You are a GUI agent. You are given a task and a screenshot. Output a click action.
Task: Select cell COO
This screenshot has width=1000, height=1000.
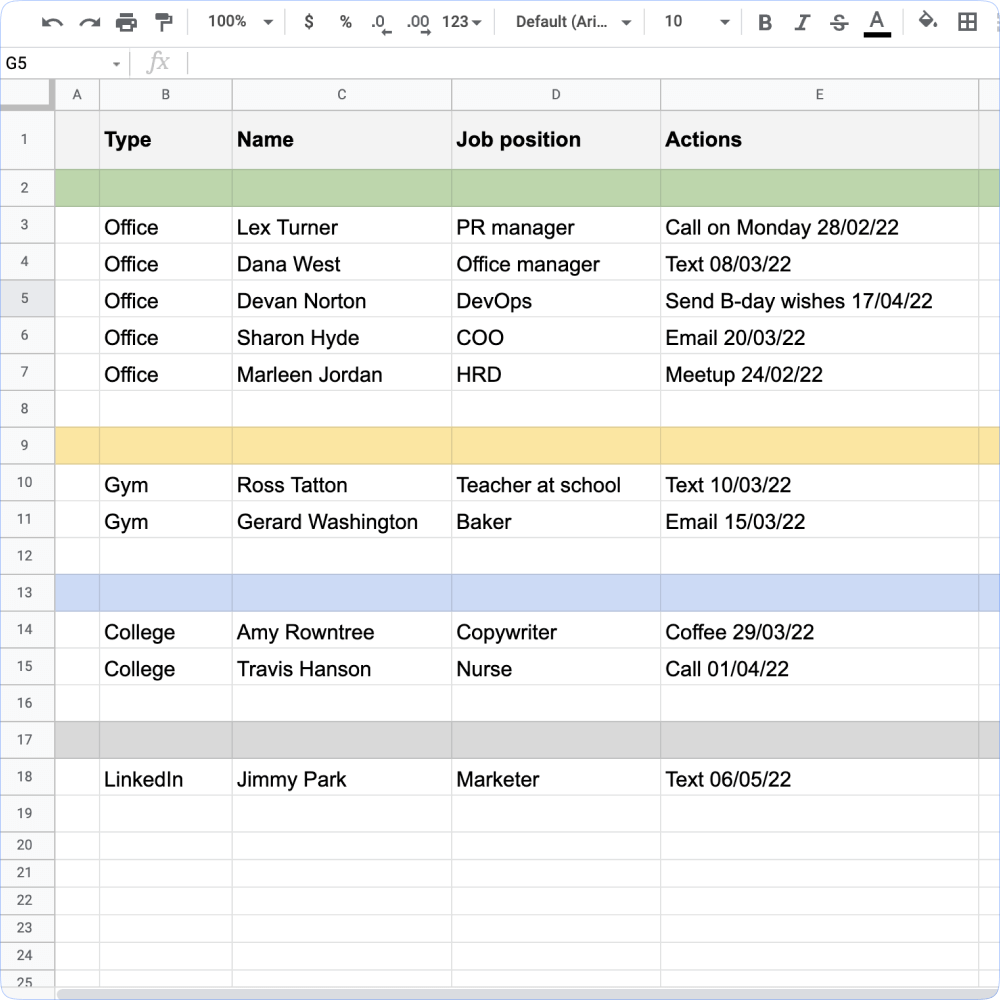coord(556,335)
